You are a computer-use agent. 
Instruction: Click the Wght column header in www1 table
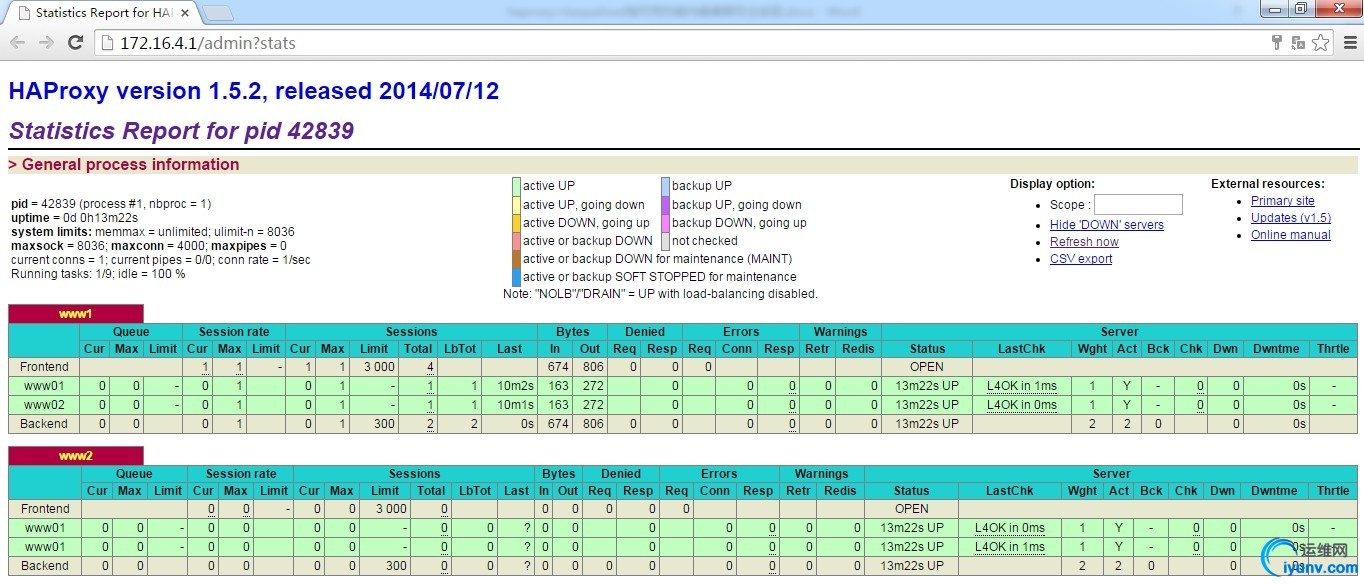pyautogui.click(x=1092, y=349)
